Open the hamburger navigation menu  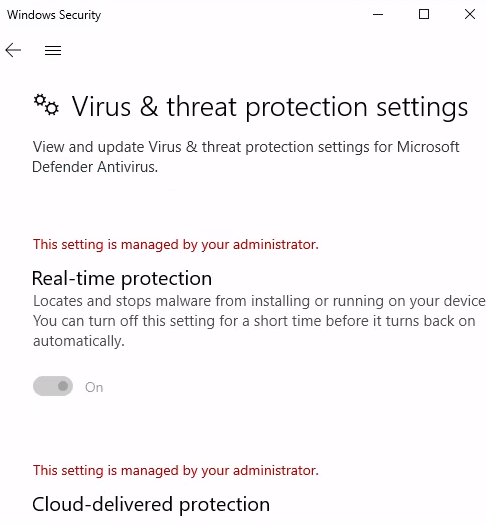tap(53, 50)
